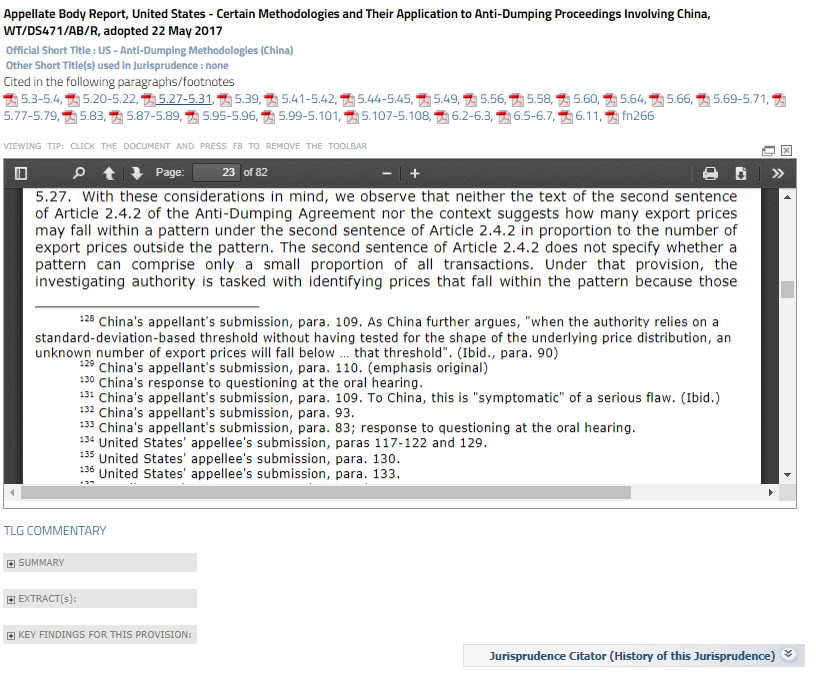Viewport: 816px width, 688px height.
Task: Download the PDF document
Action: (x=741, y=173)
